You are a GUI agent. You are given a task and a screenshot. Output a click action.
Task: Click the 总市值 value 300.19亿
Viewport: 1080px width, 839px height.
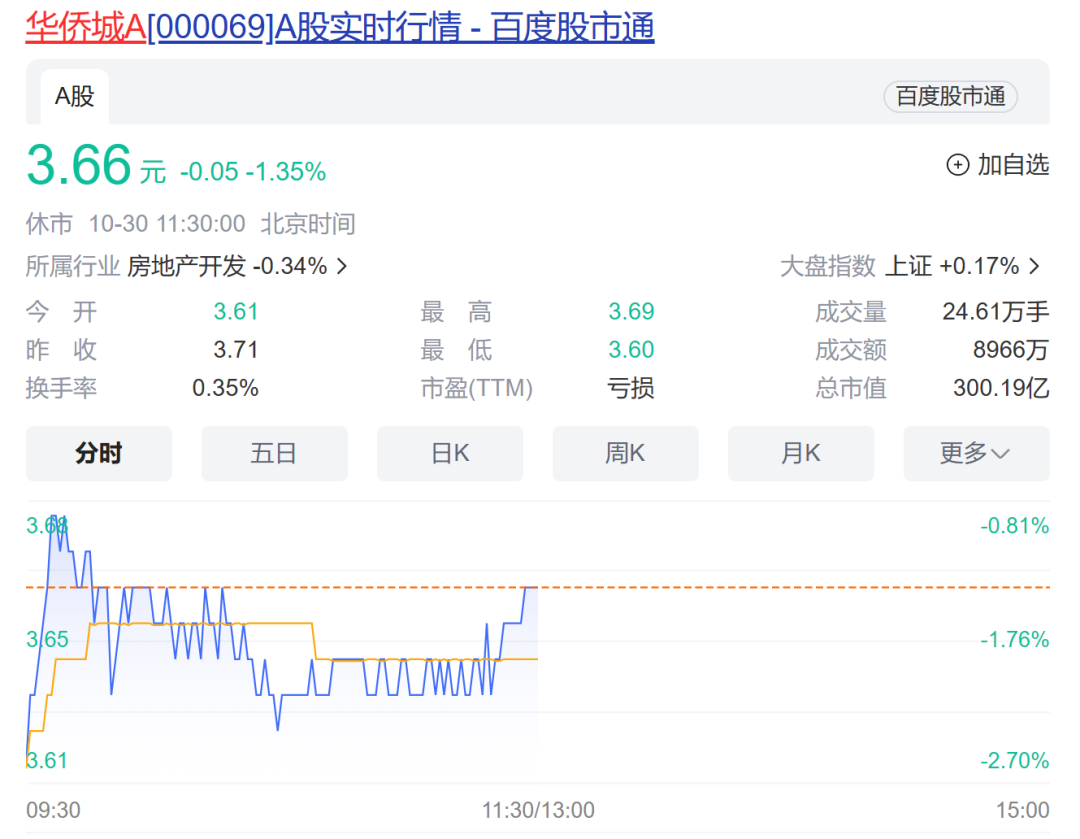coord(1001,389)
